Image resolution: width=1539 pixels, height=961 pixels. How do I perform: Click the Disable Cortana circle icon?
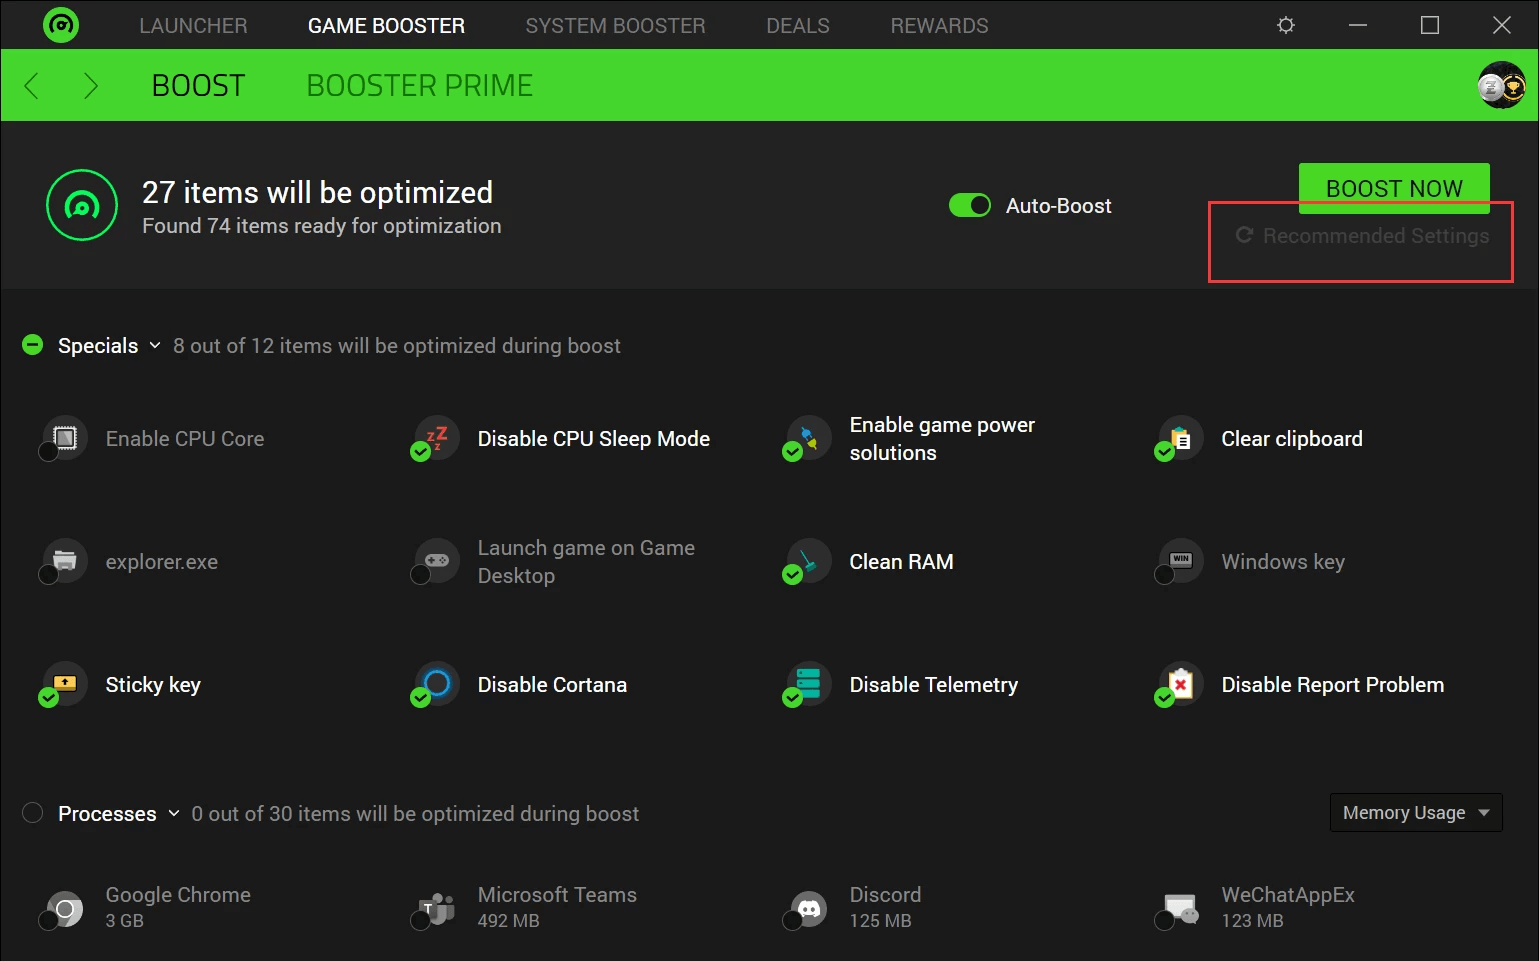click(436, 684)
